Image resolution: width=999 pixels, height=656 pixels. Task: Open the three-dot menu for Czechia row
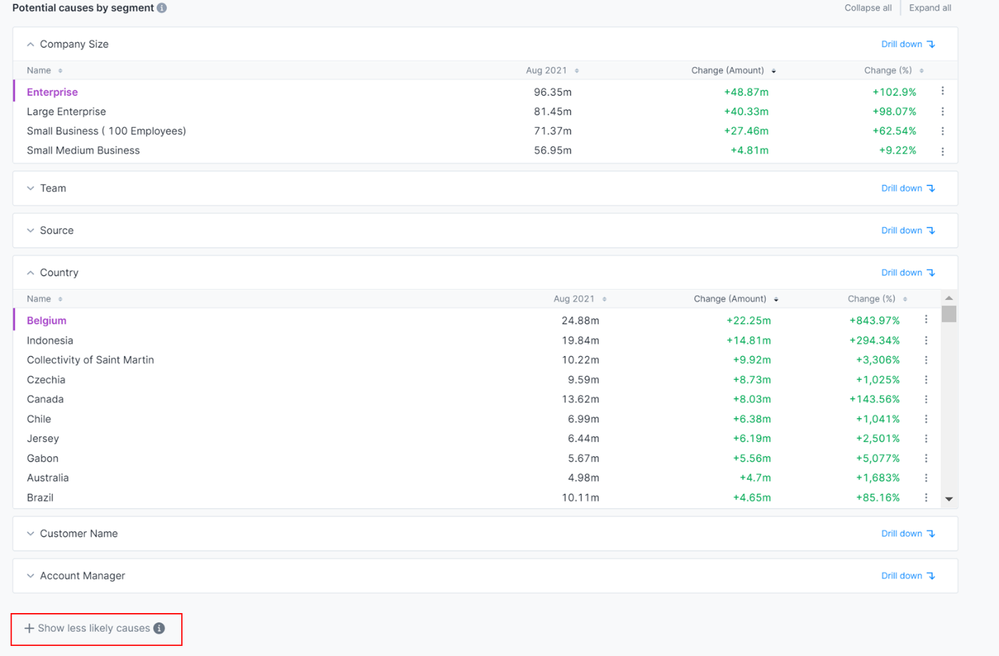[x=926, y=380]
